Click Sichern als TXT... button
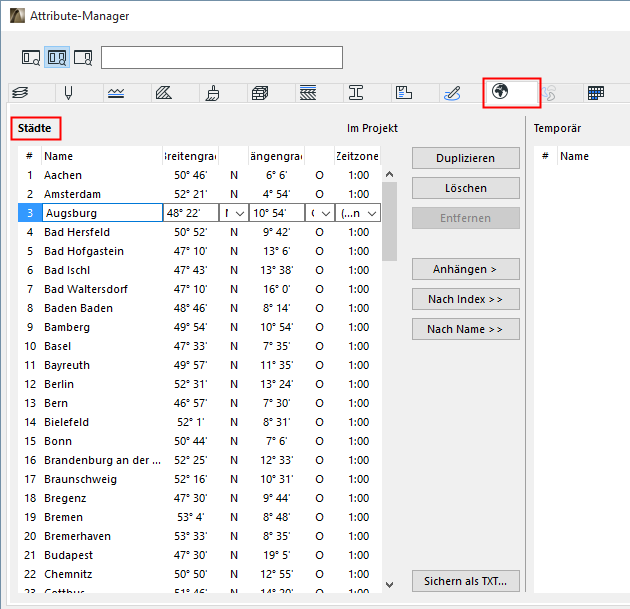Image resolution: width=630 pixels, height=609 pixels. (x=466, y=581)
